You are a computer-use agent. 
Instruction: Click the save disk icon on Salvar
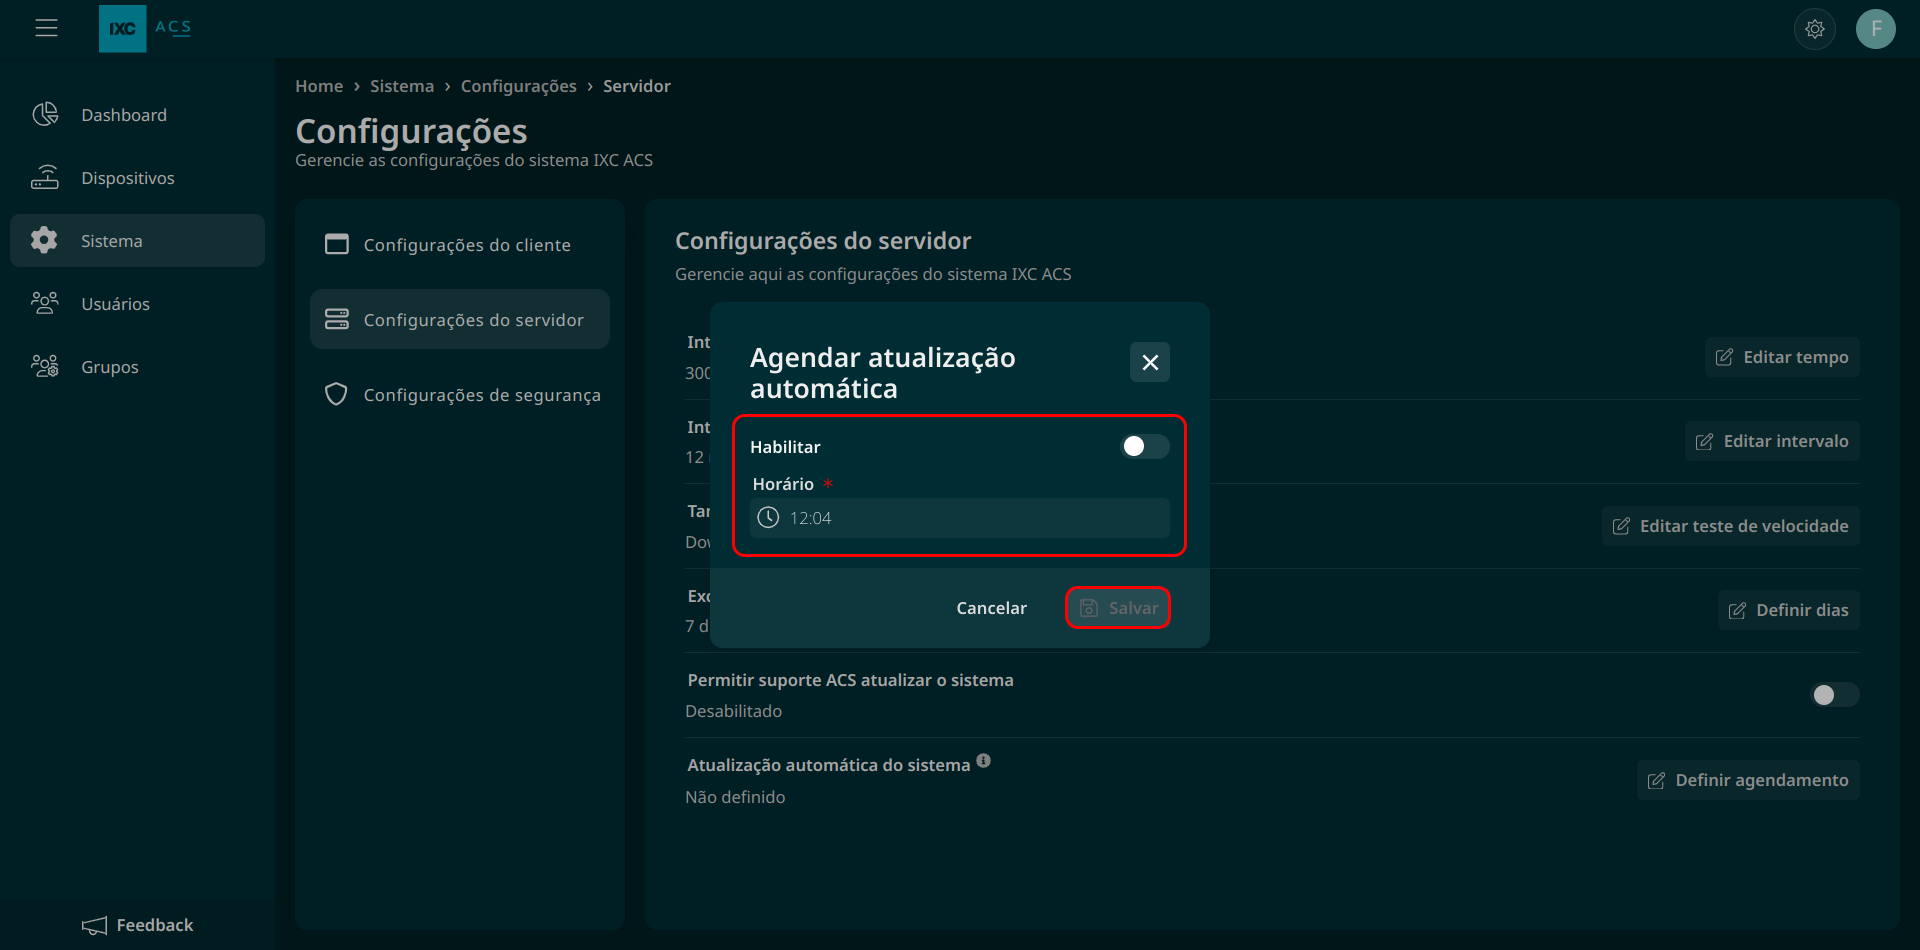click(x=1089, y=608)
